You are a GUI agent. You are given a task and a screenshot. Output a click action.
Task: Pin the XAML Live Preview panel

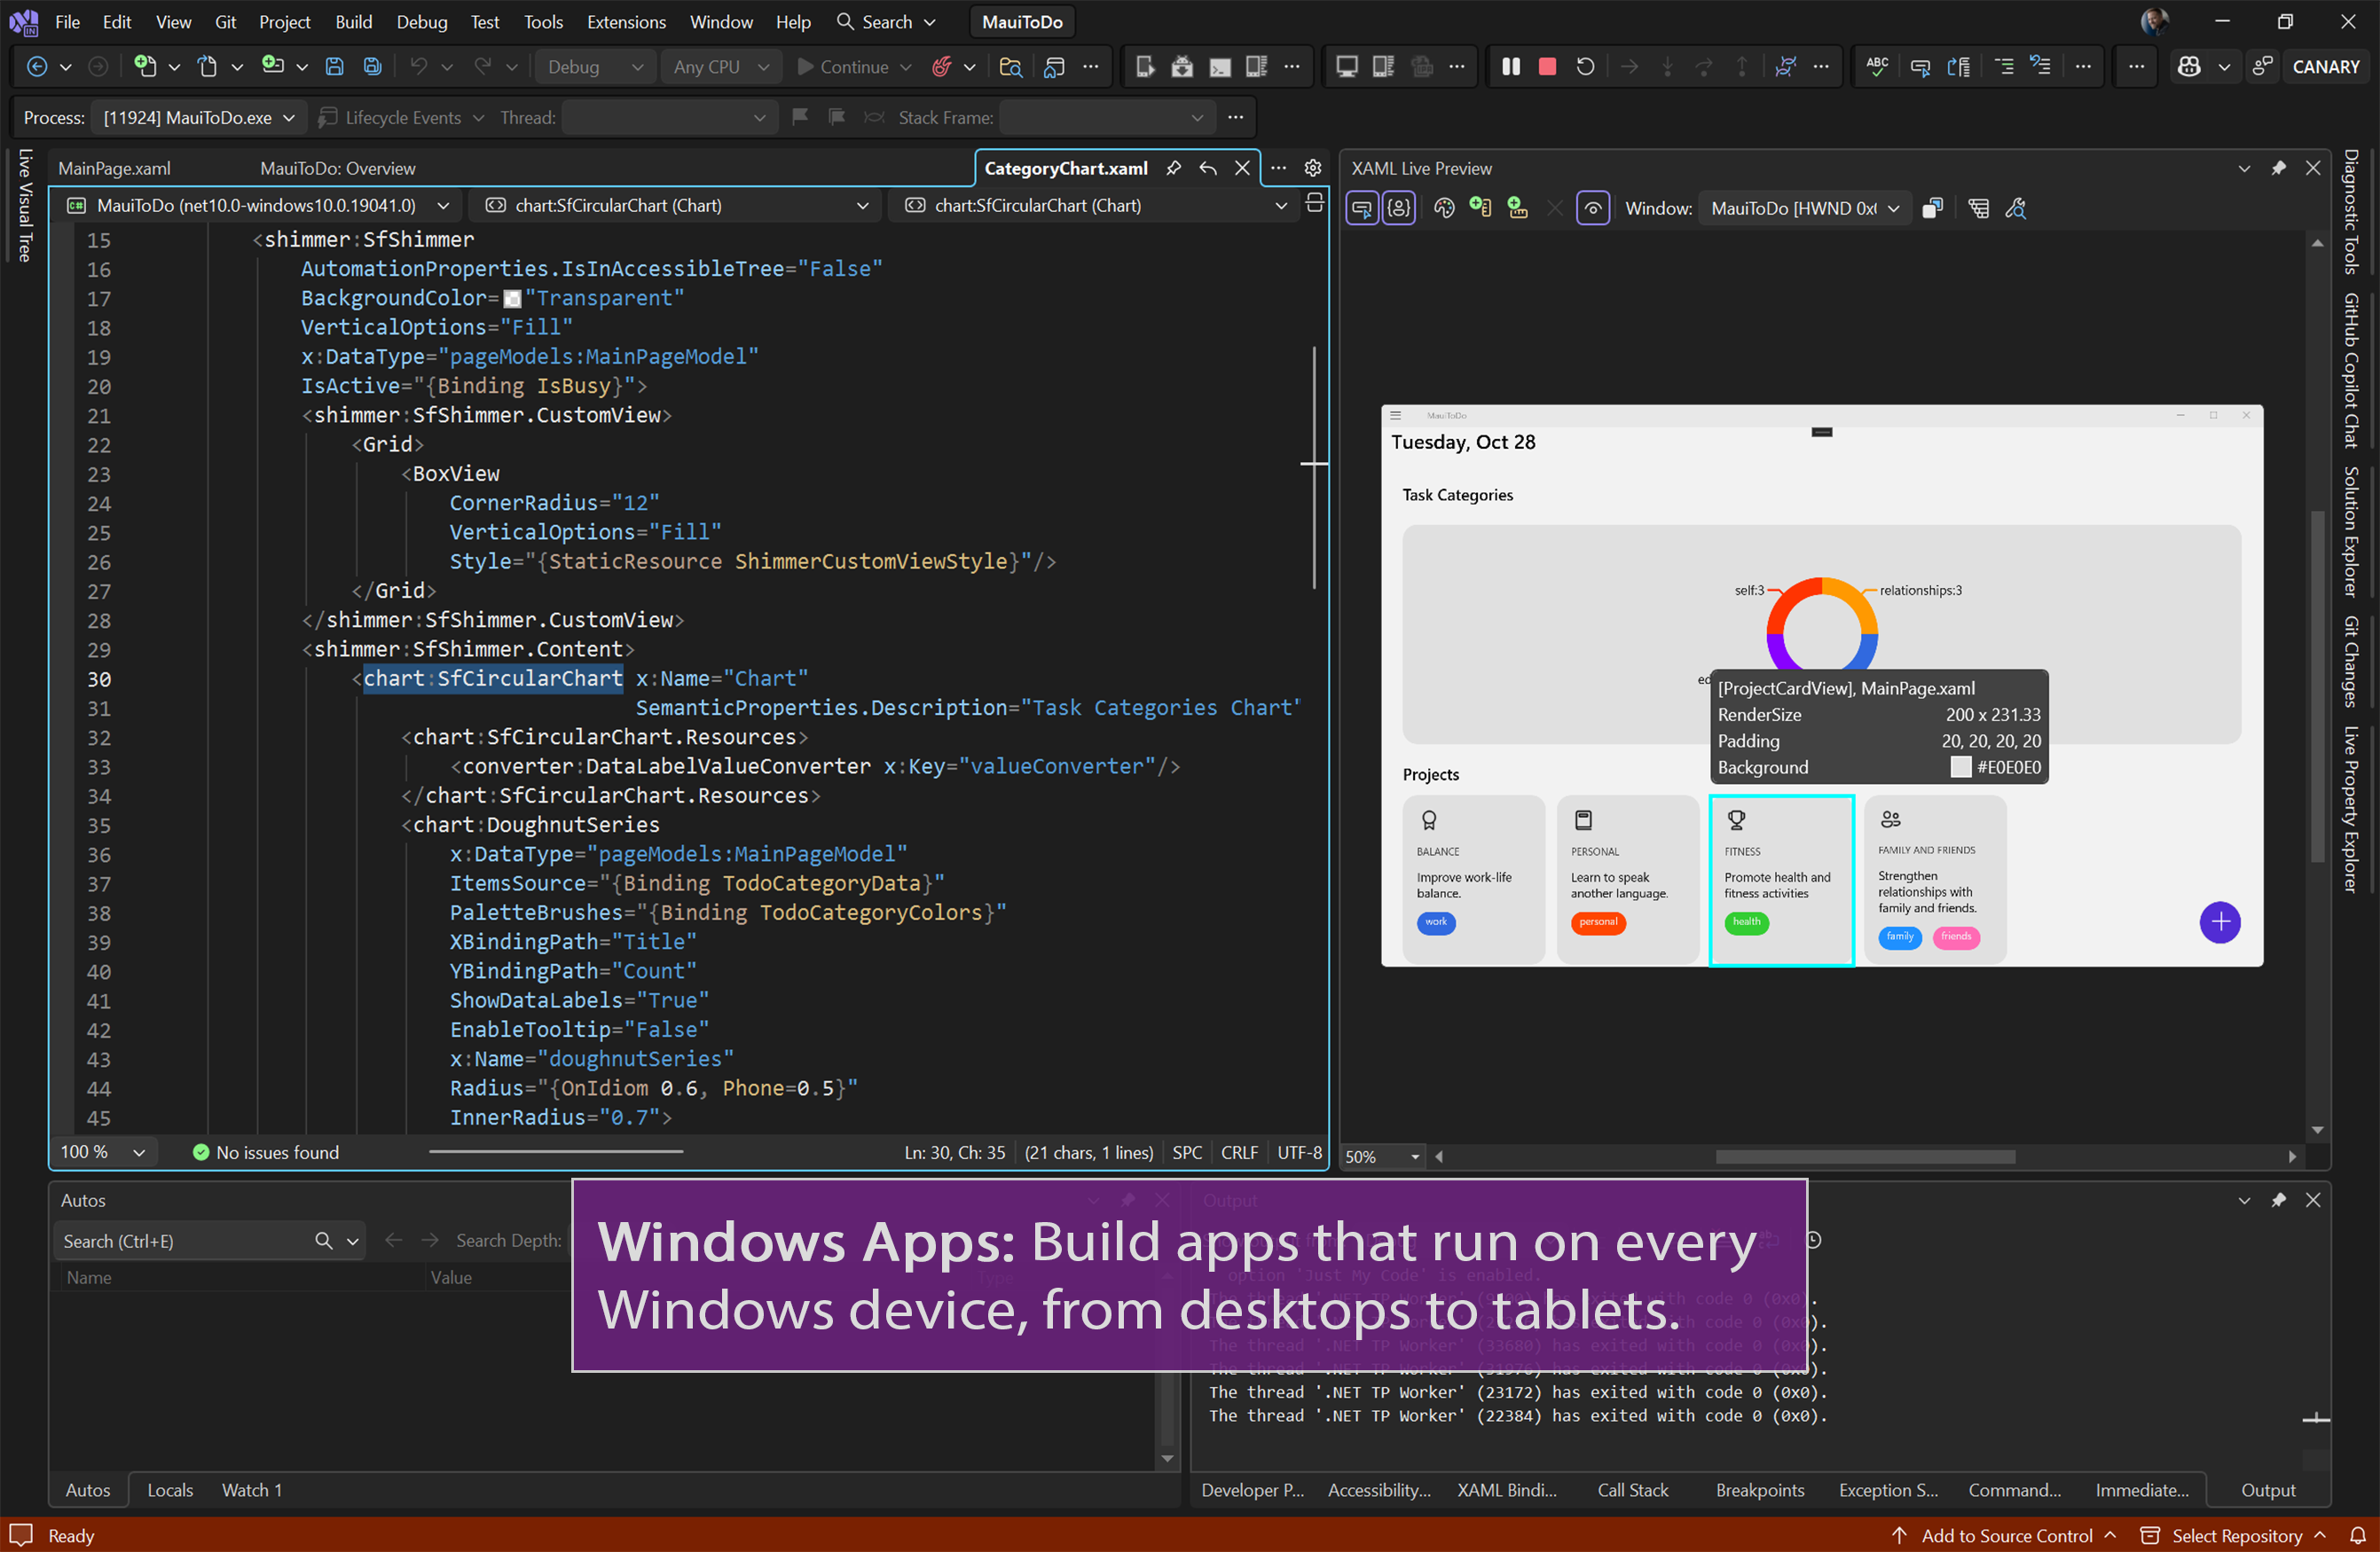[x=2280, y=168]
